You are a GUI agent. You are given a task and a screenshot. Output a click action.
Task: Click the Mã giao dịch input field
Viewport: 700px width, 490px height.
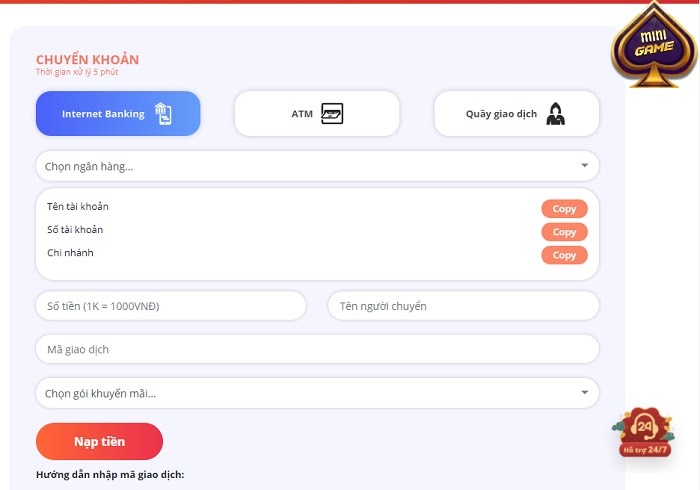pyautogui.click(x=317, y=349)
